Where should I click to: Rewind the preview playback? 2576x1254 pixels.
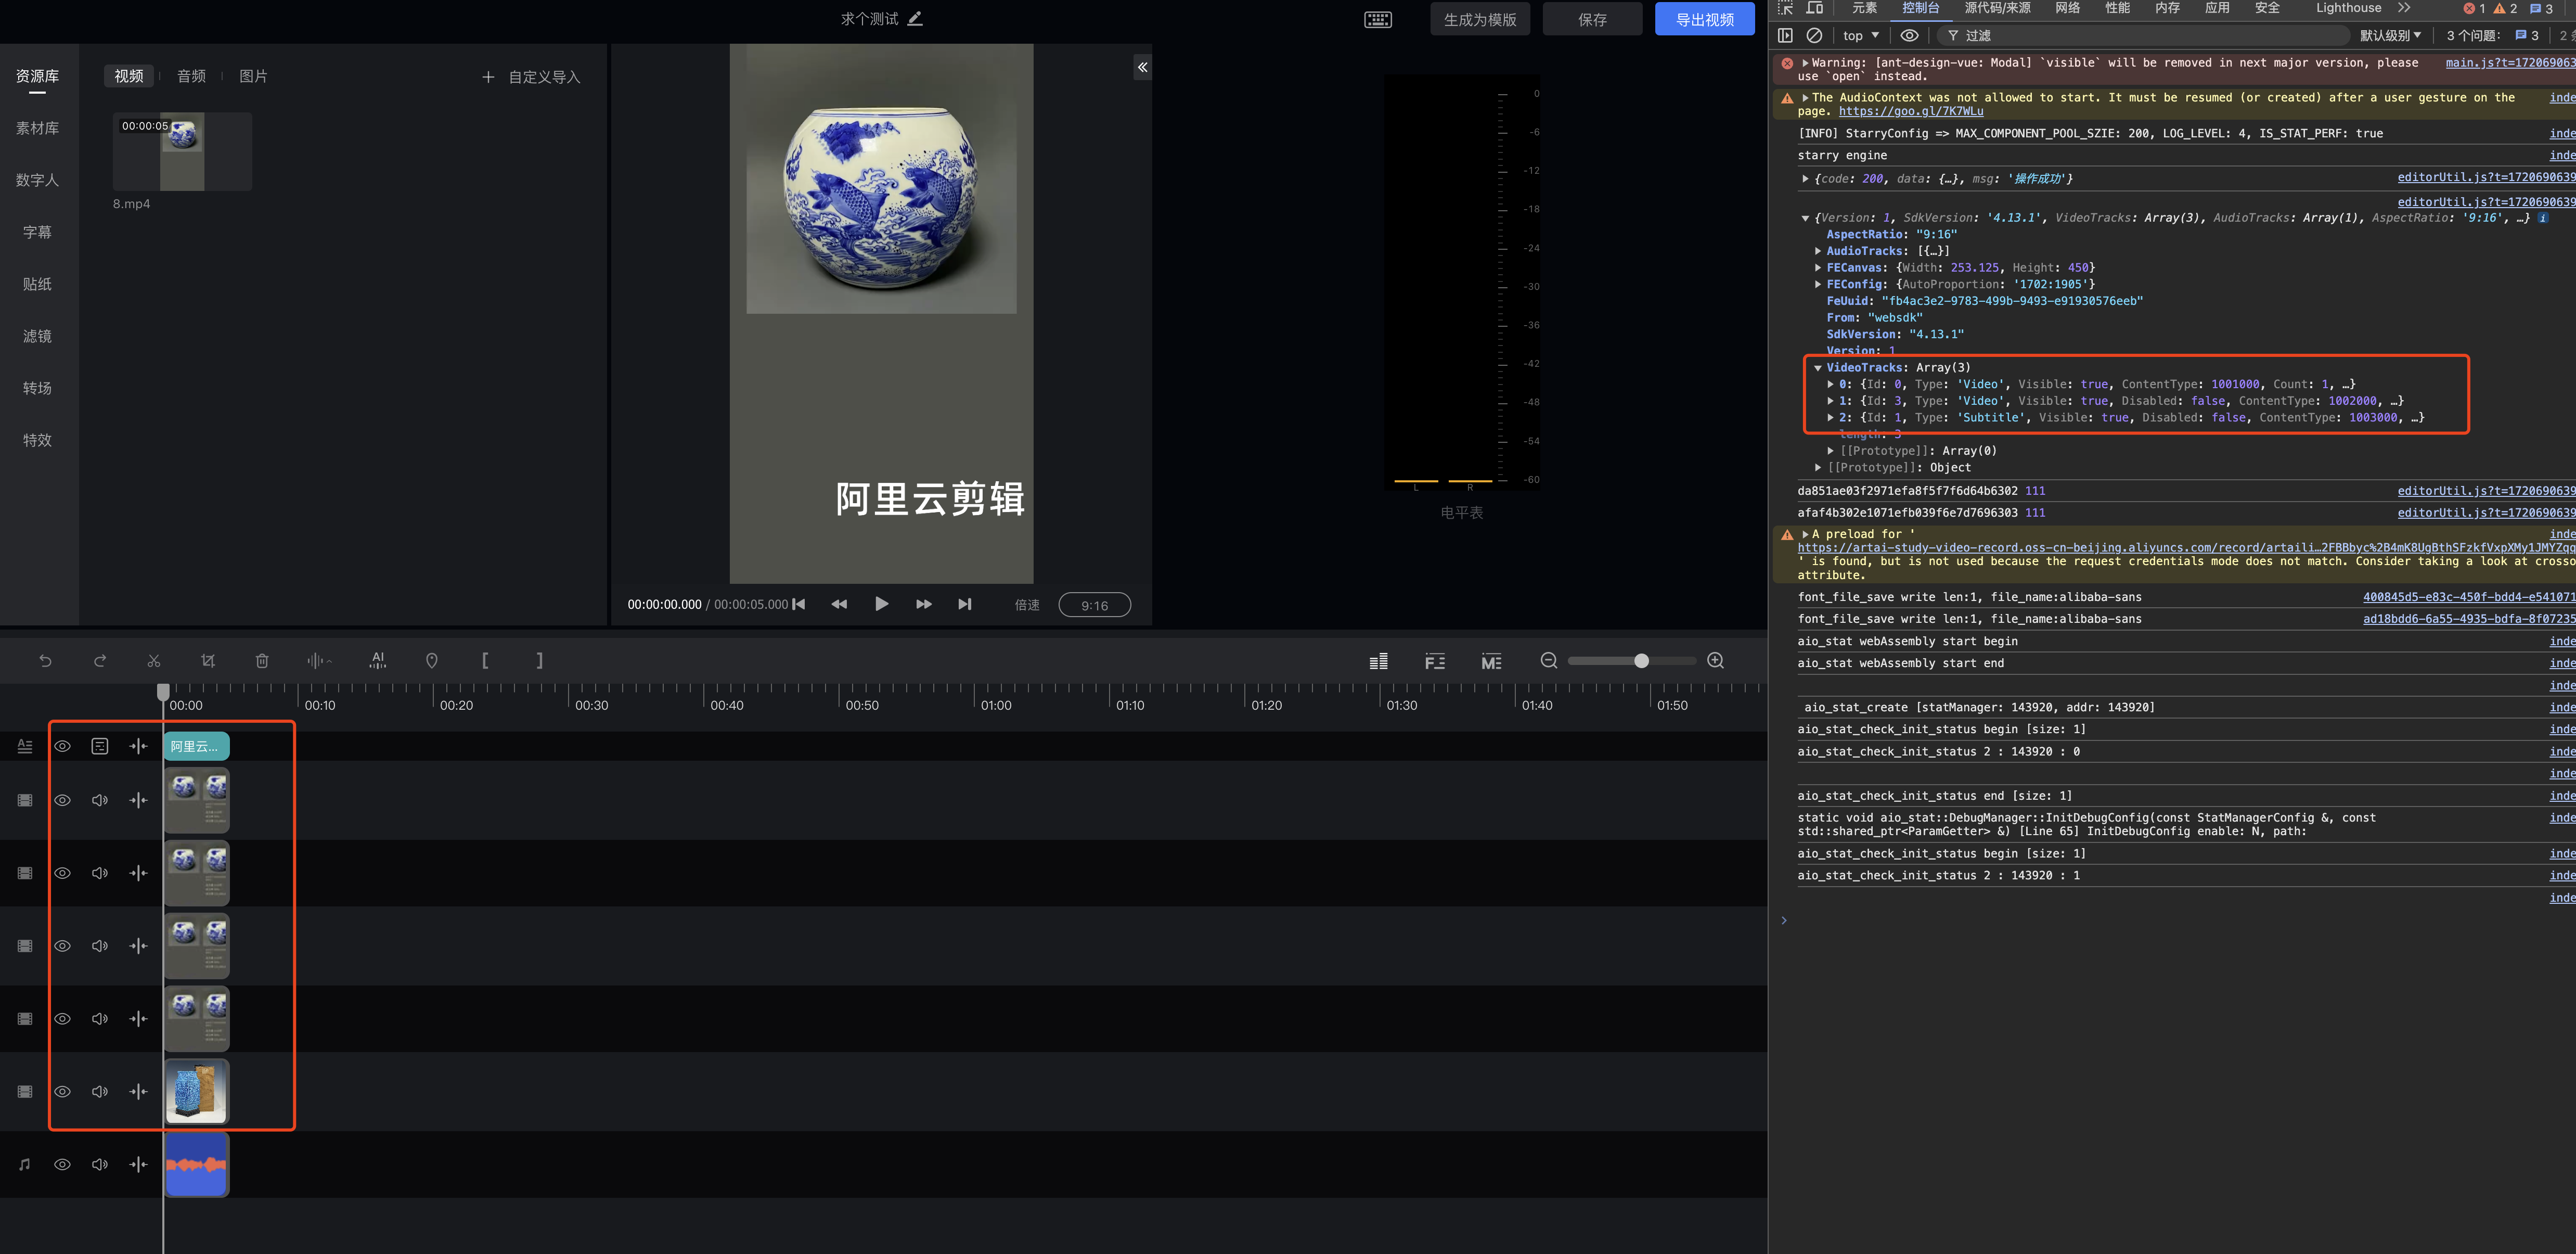point(839,604)
